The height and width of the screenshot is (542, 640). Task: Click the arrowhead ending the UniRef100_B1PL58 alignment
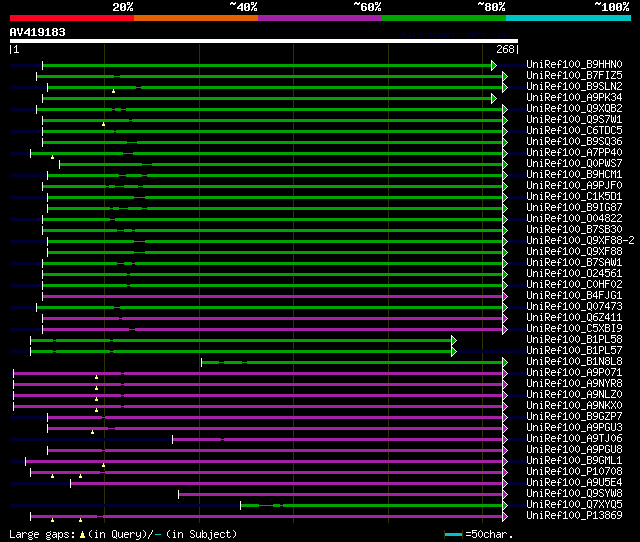click(454, 340)
